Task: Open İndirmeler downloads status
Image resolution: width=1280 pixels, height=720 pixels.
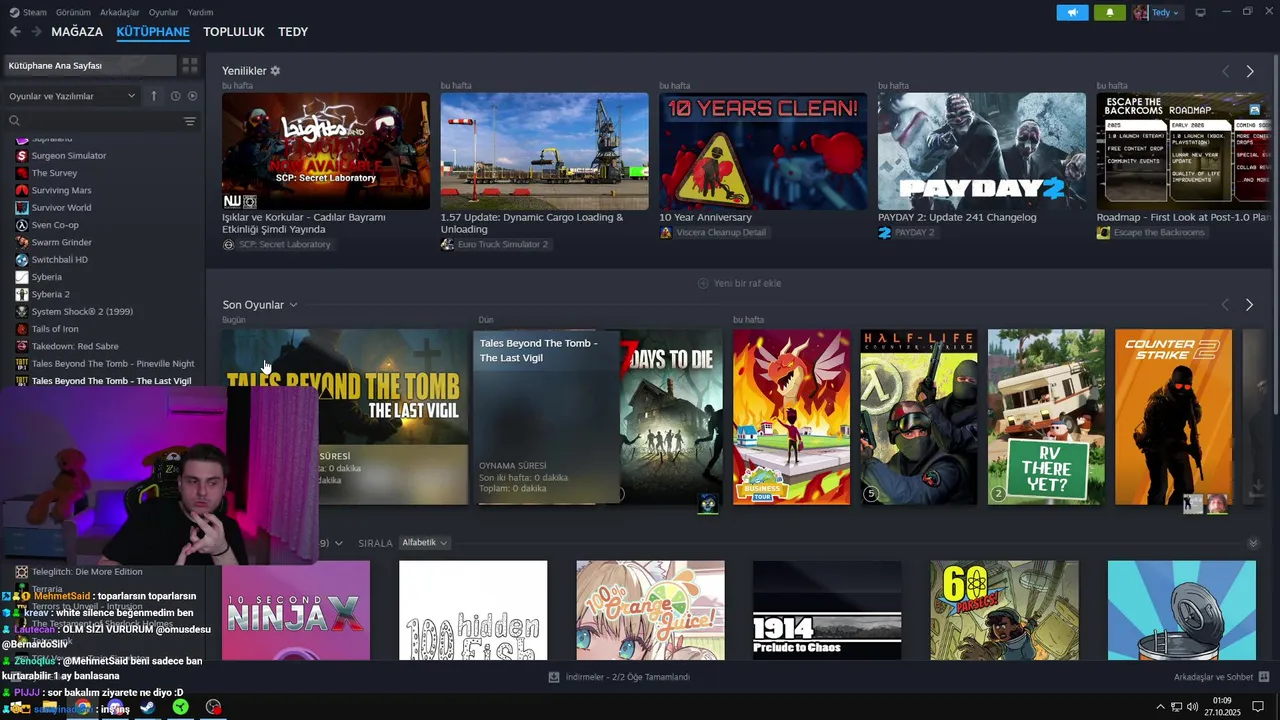Action: [619, 677]
